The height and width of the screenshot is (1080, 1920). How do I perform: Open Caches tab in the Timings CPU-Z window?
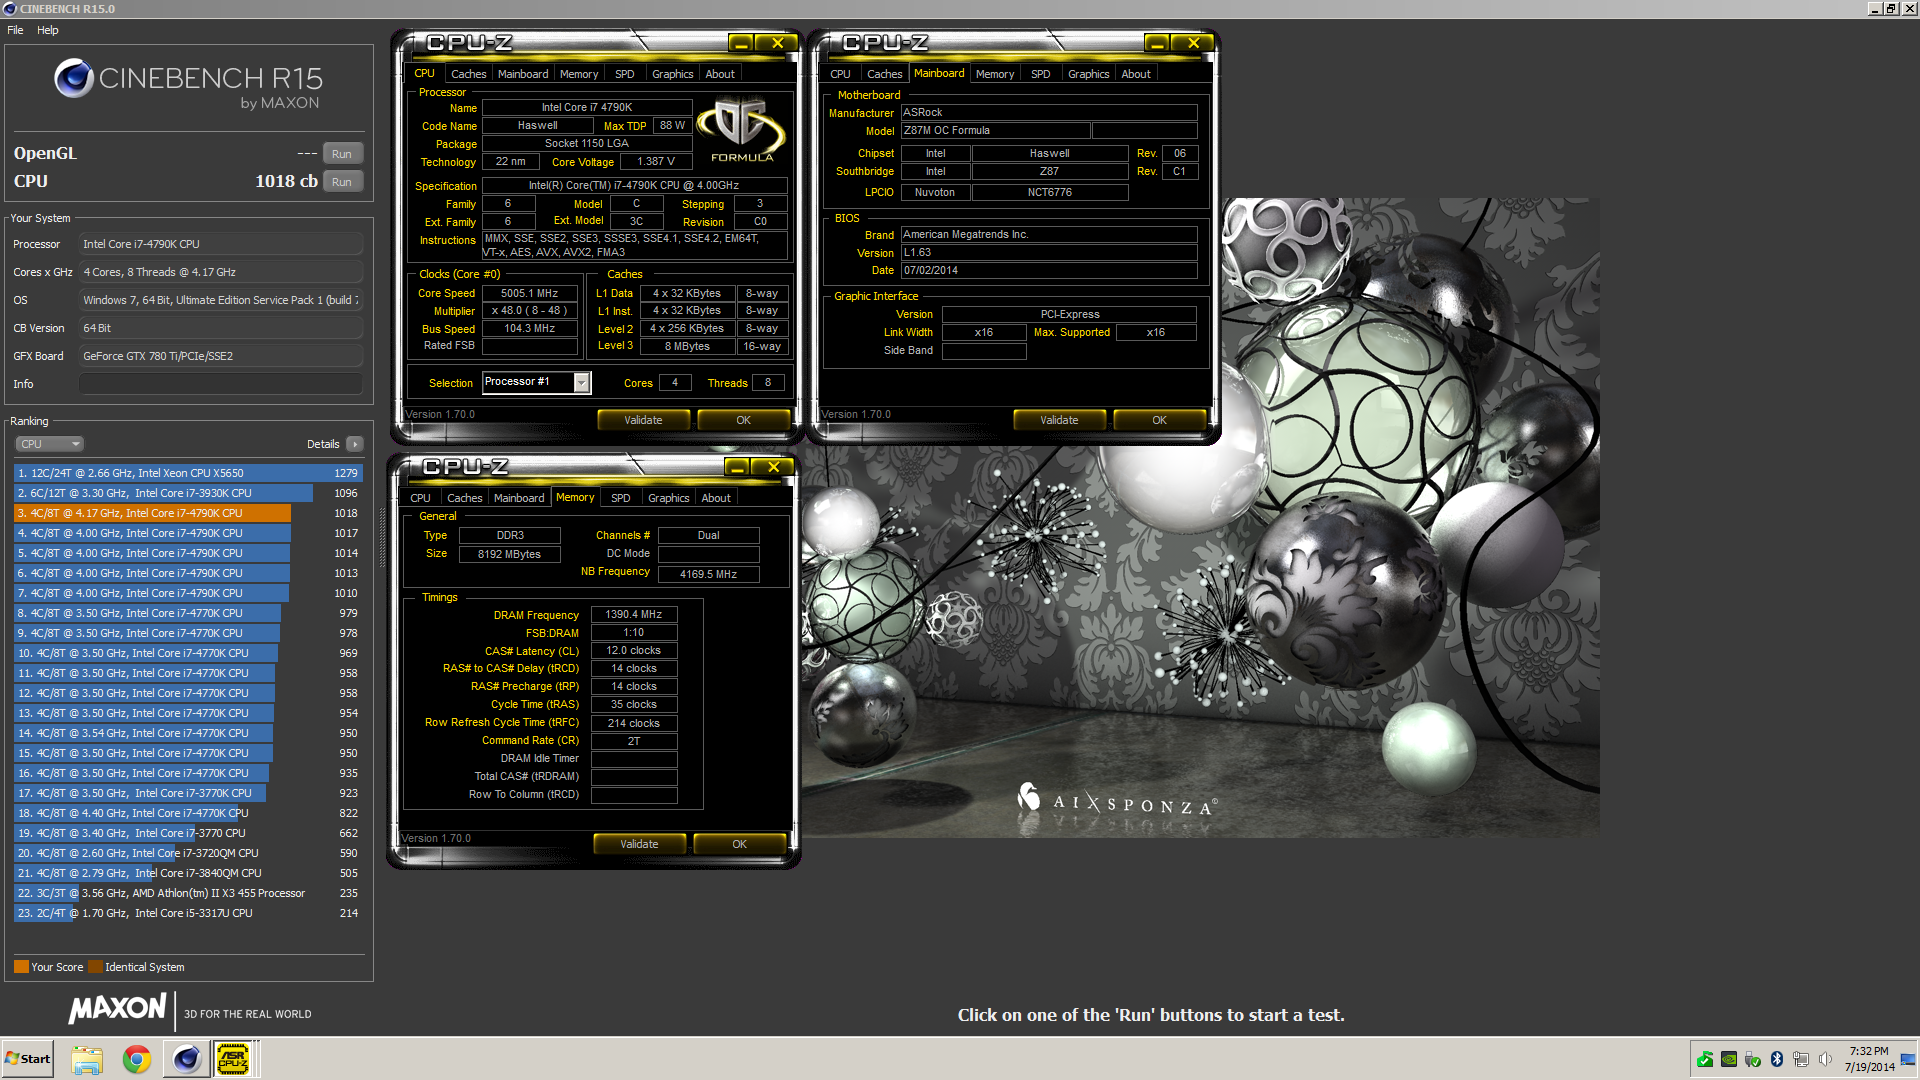coord(464,498)
